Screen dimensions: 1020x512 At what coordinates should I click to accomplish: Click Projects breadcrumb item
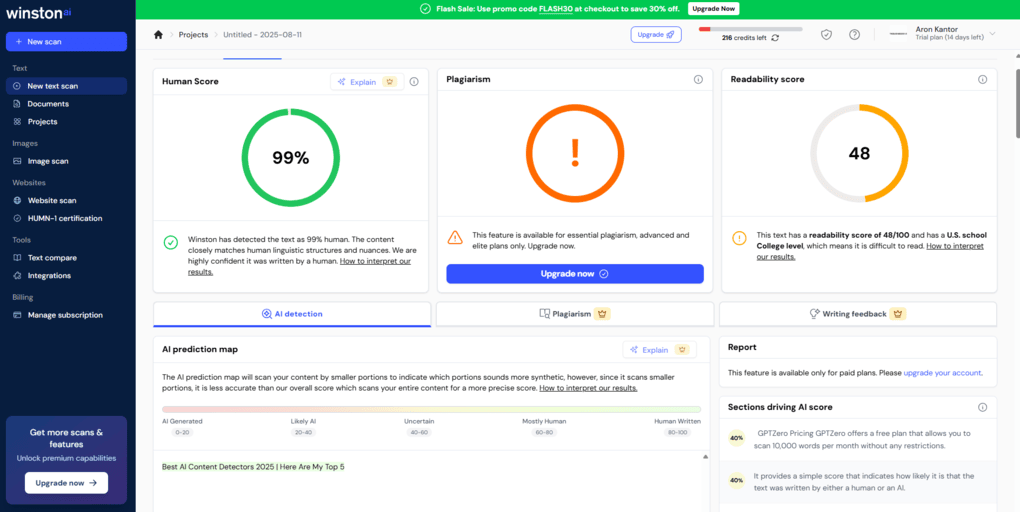193,34
